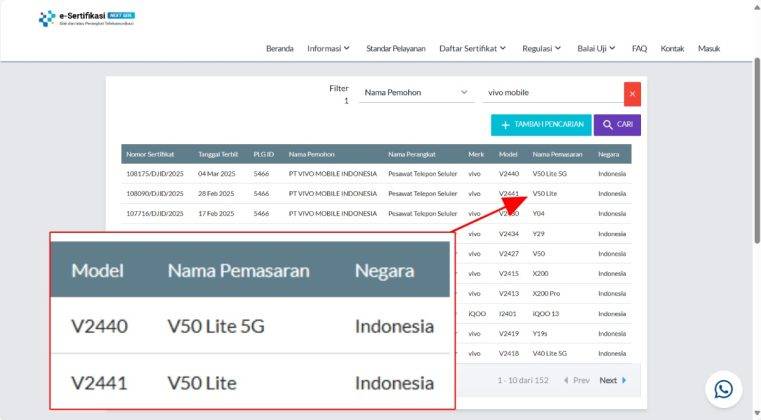Screen dimensions: 761x420
Task: Click the Merk column header
Action: pos(476,154)
